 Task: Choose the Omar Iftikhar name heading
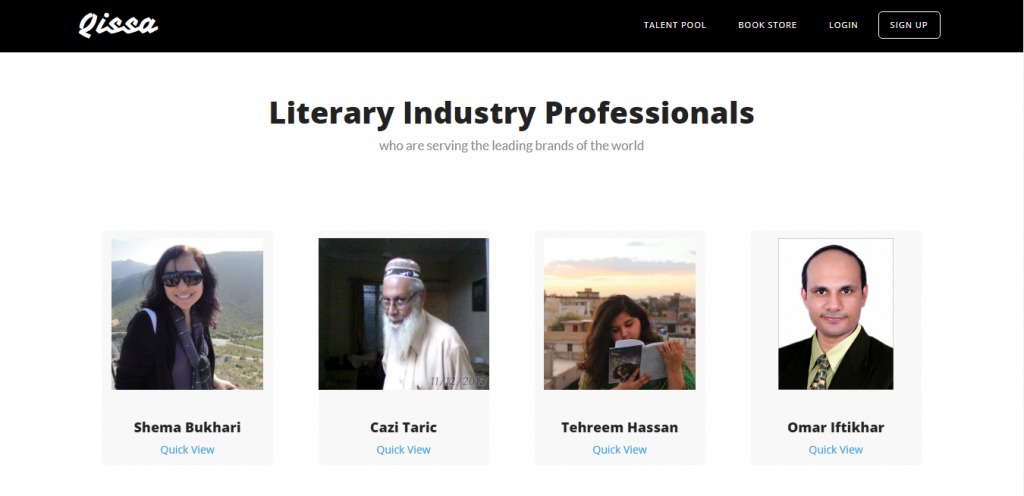835,427
